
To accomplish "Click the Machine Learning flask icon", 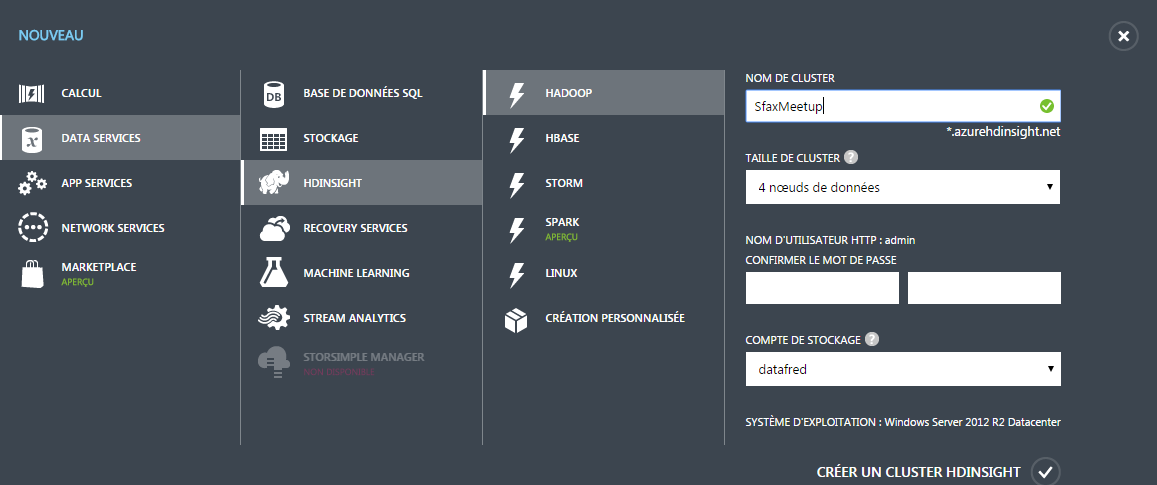I will 273,272.
